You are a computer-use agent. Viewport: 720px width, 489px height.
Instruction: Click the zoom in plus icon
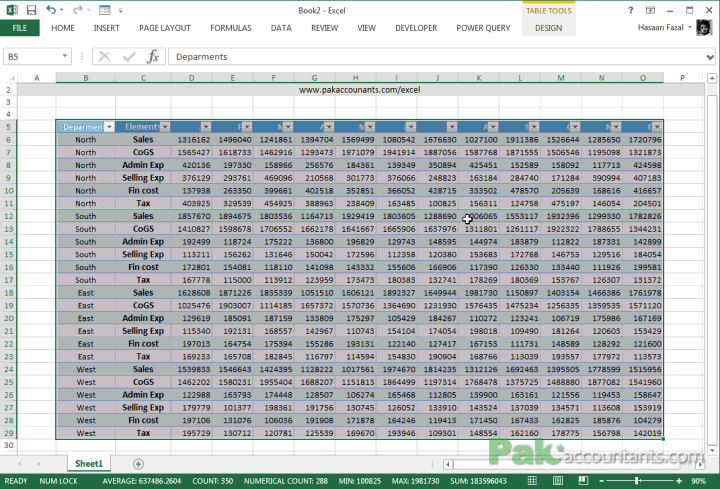[679, 481]
